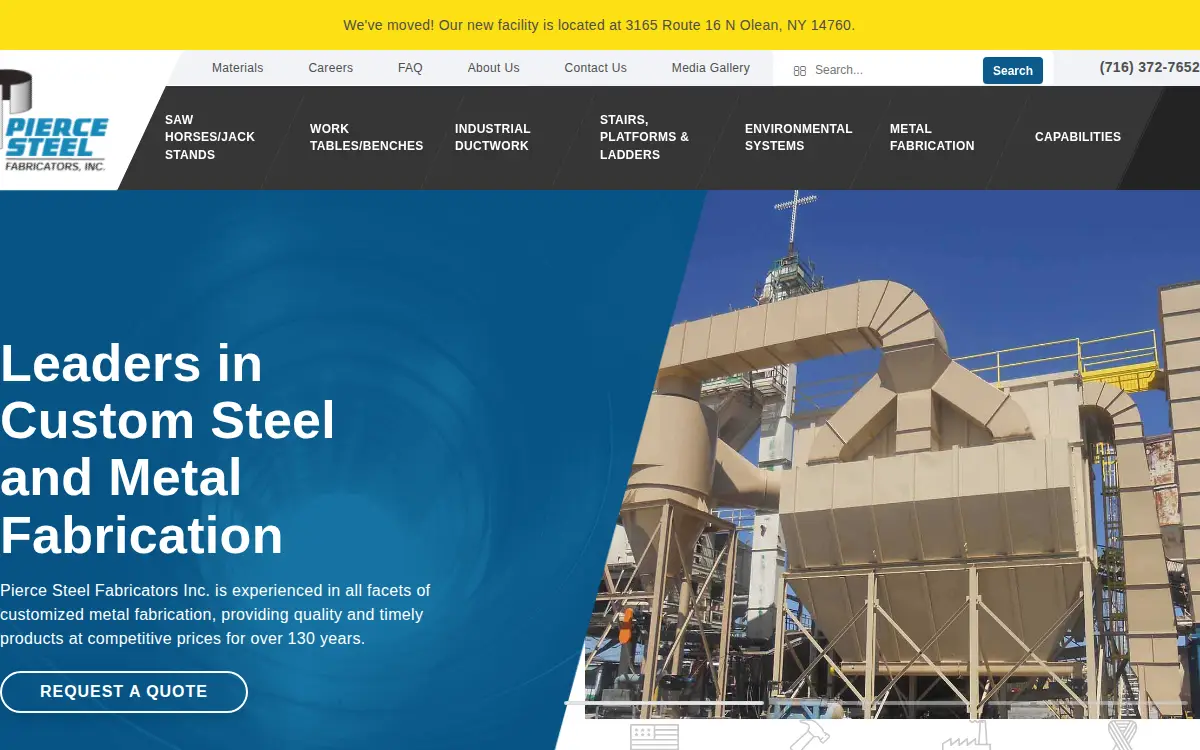1200x750 pixels.
Task: Open Industrial Ductwork menu
Action: tap(493, 137)
